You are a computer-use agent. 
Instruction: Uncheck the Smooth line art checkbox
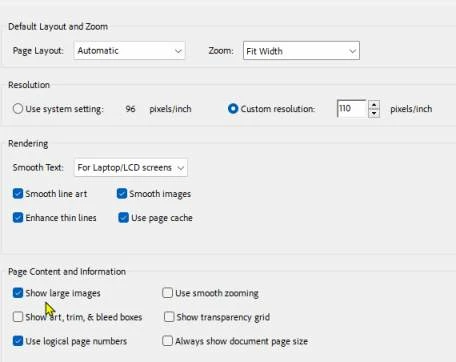(x=18, y=194)
